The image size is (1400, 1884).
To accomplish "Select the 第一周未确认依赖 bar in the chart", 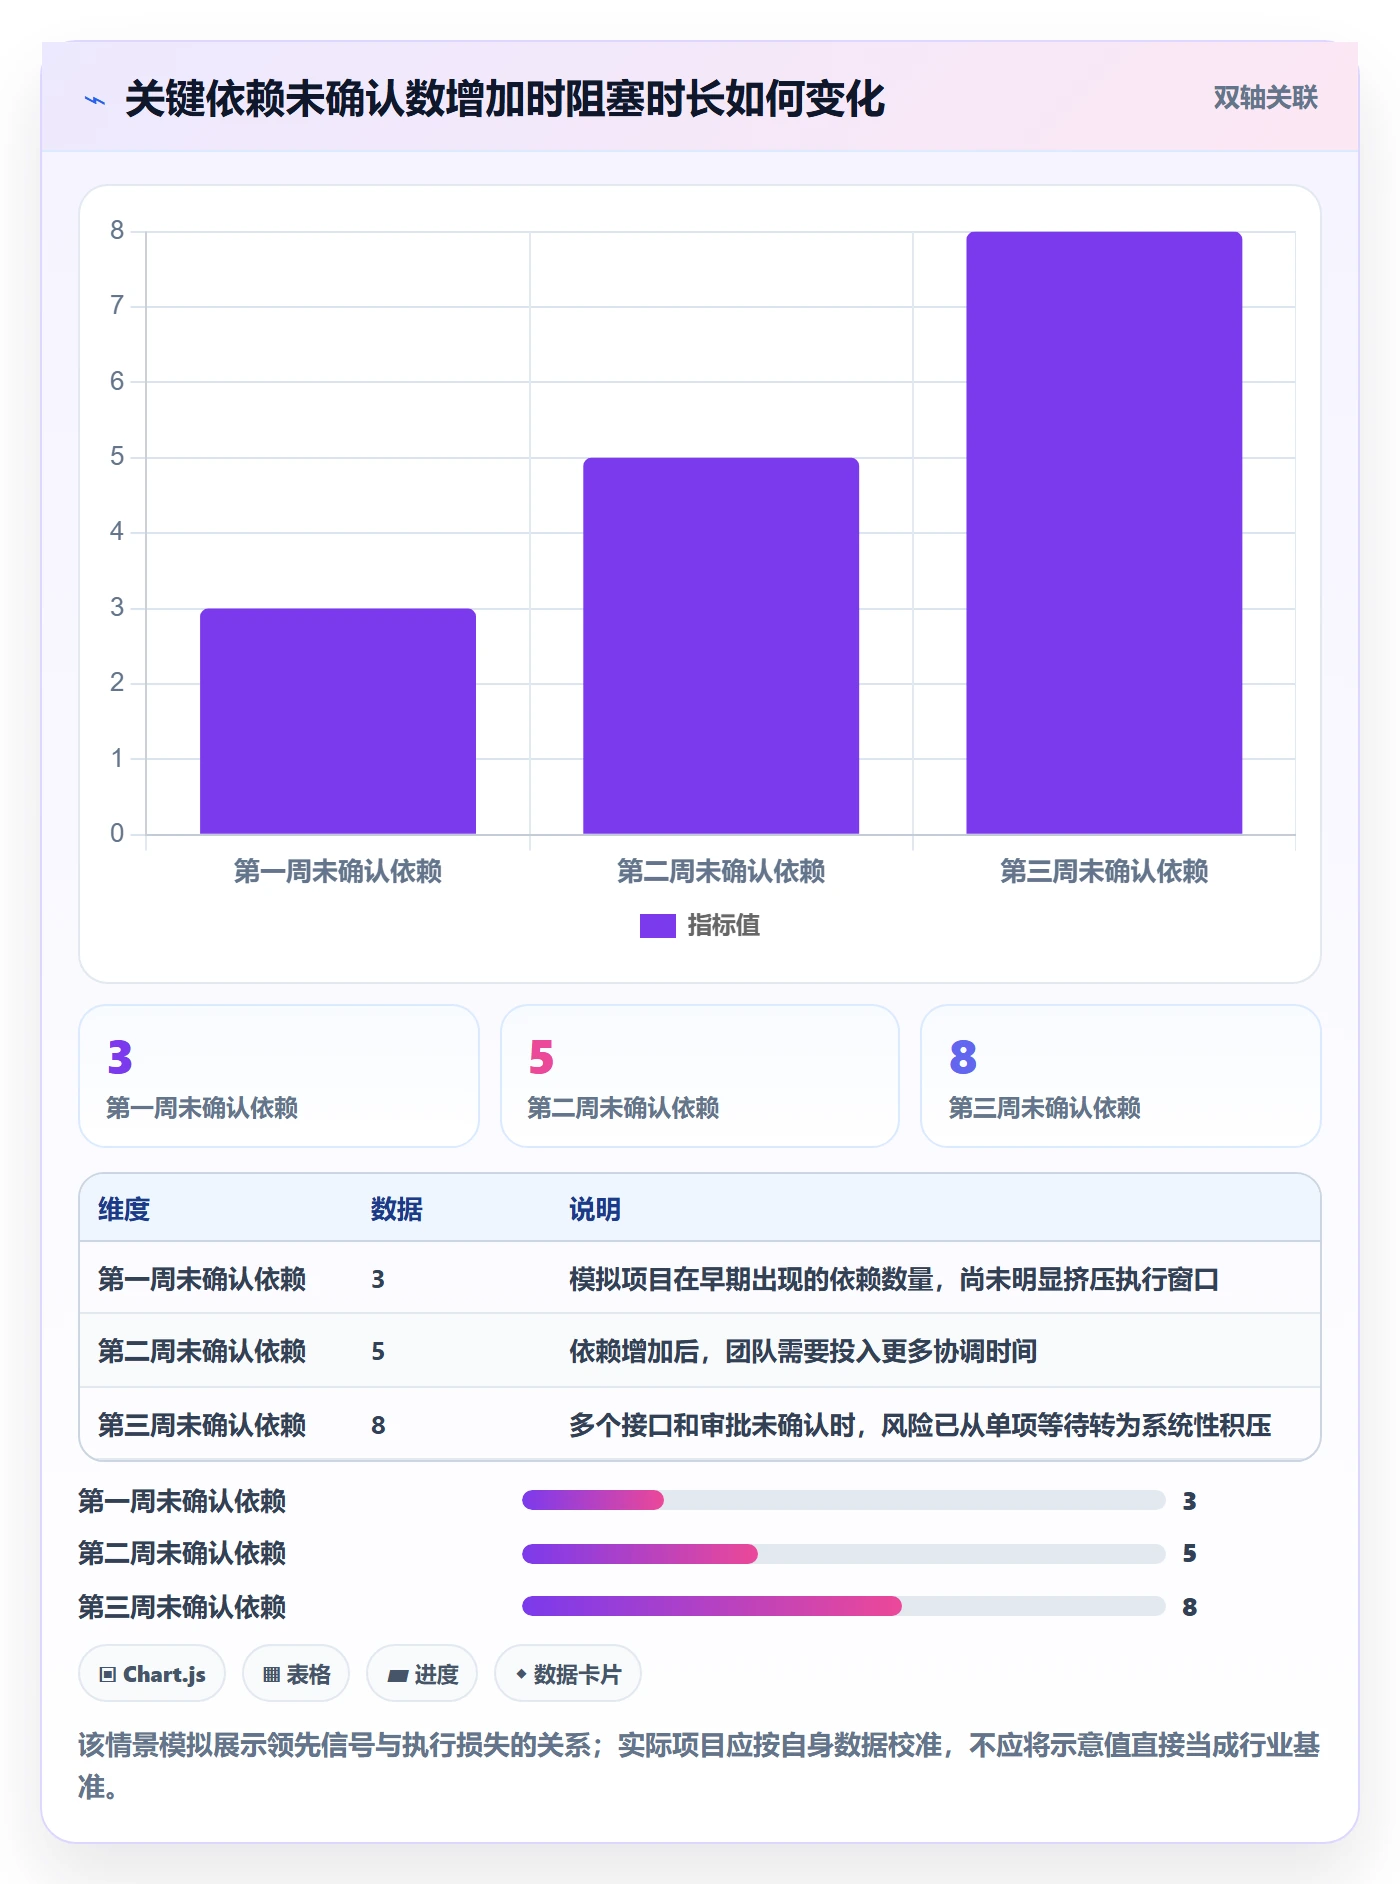I will [338, 721].
